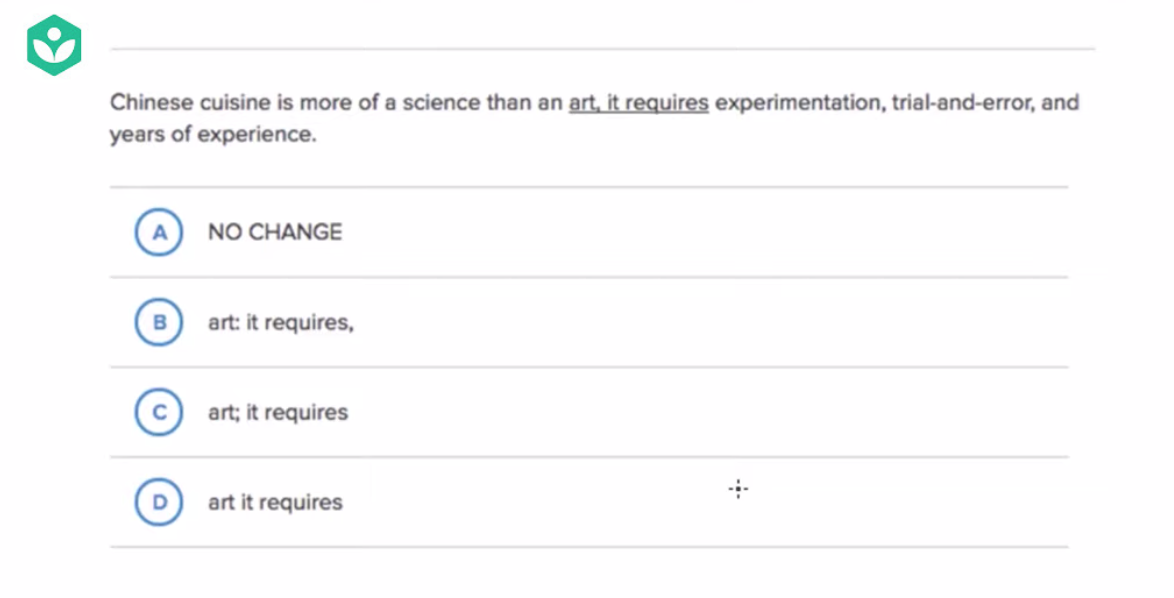Click the underlined "art, it requires" phrase
Viewport: 1174px width, 598px height.
(x=638, y=103)
